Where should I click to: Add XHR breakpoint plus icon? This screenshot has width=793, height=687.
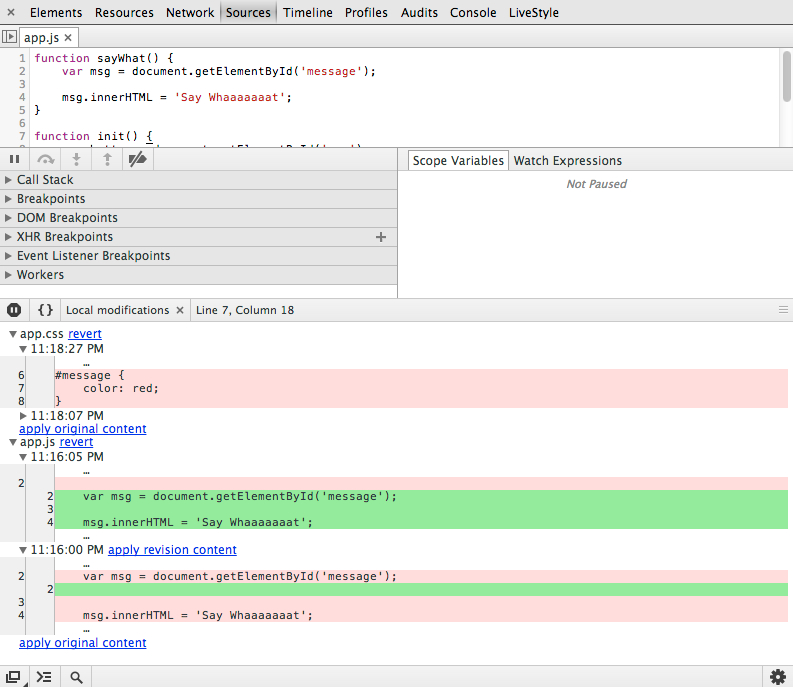[381, 237]
